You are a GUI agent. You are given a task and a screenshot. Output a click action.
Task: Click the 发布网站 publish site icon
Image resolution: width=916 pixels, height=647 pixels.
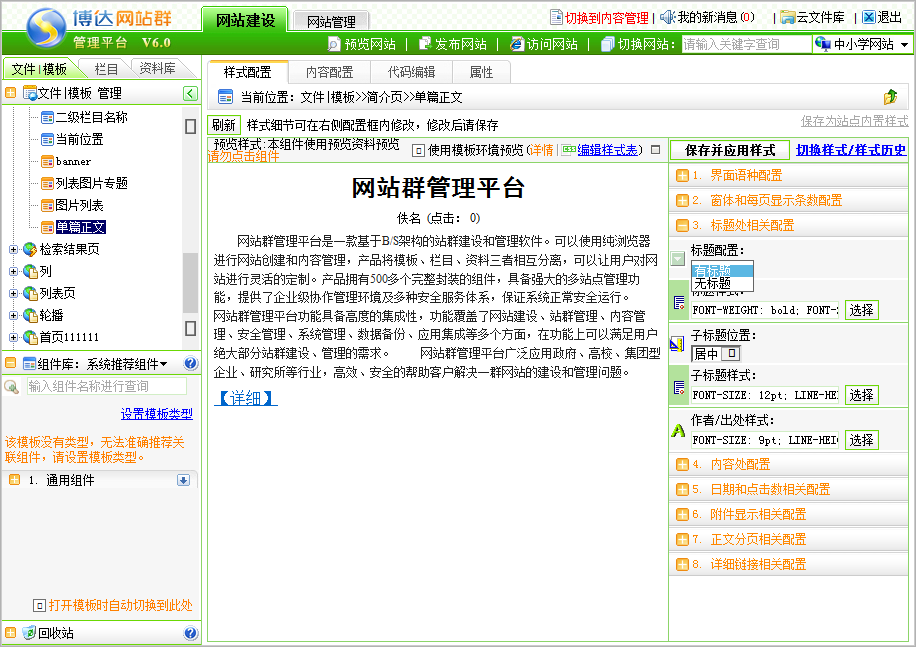click(426, 44)
